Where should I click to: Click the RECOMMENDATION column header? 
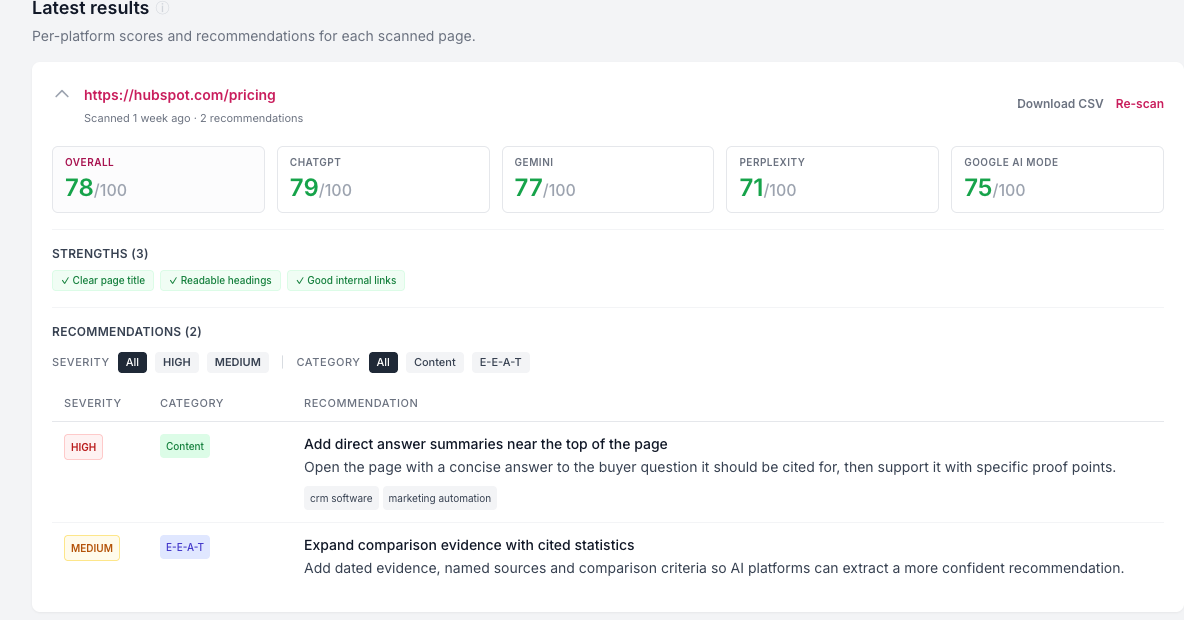click(361, 403)
